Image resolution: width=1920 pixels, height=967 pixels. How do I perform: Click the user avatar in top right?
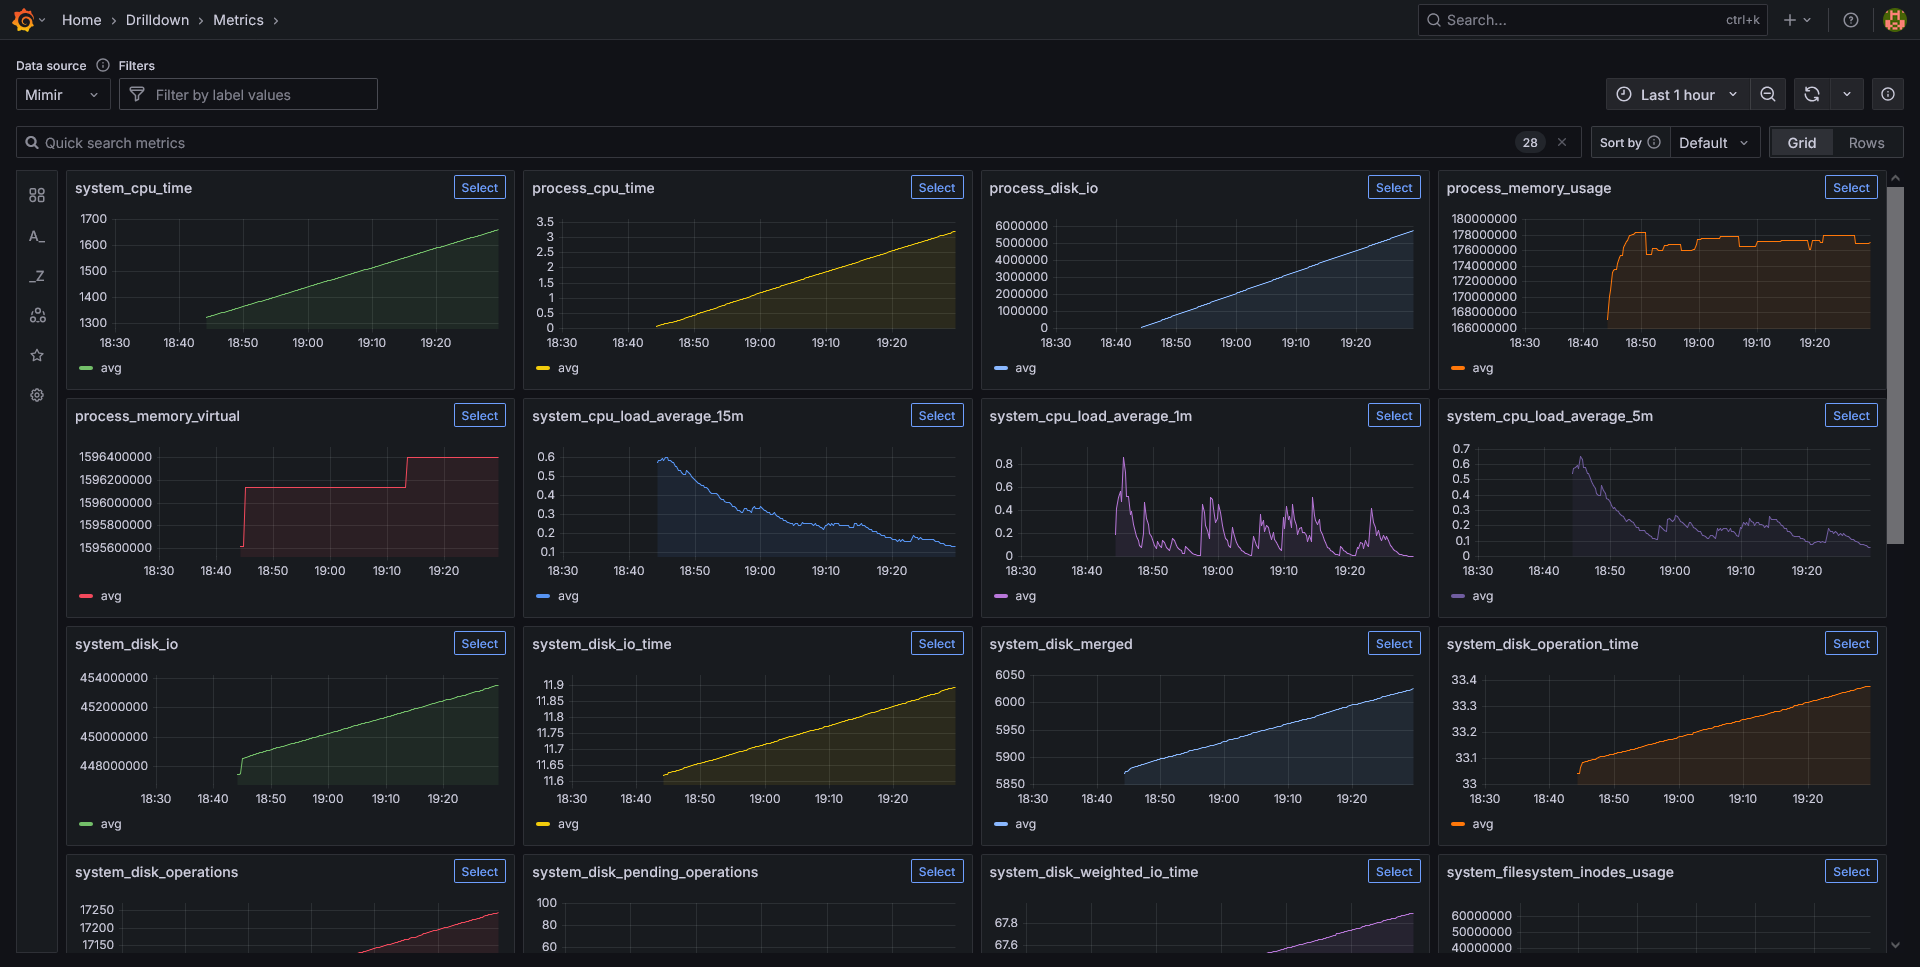1894,20
